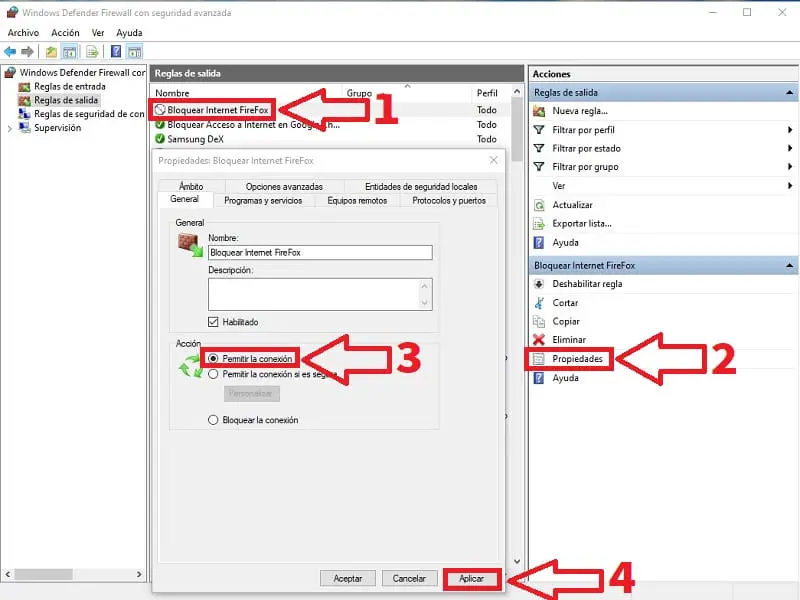Click the Help toolbar icon
This screenshot has height=600, width=800.
tap(116, 52)
